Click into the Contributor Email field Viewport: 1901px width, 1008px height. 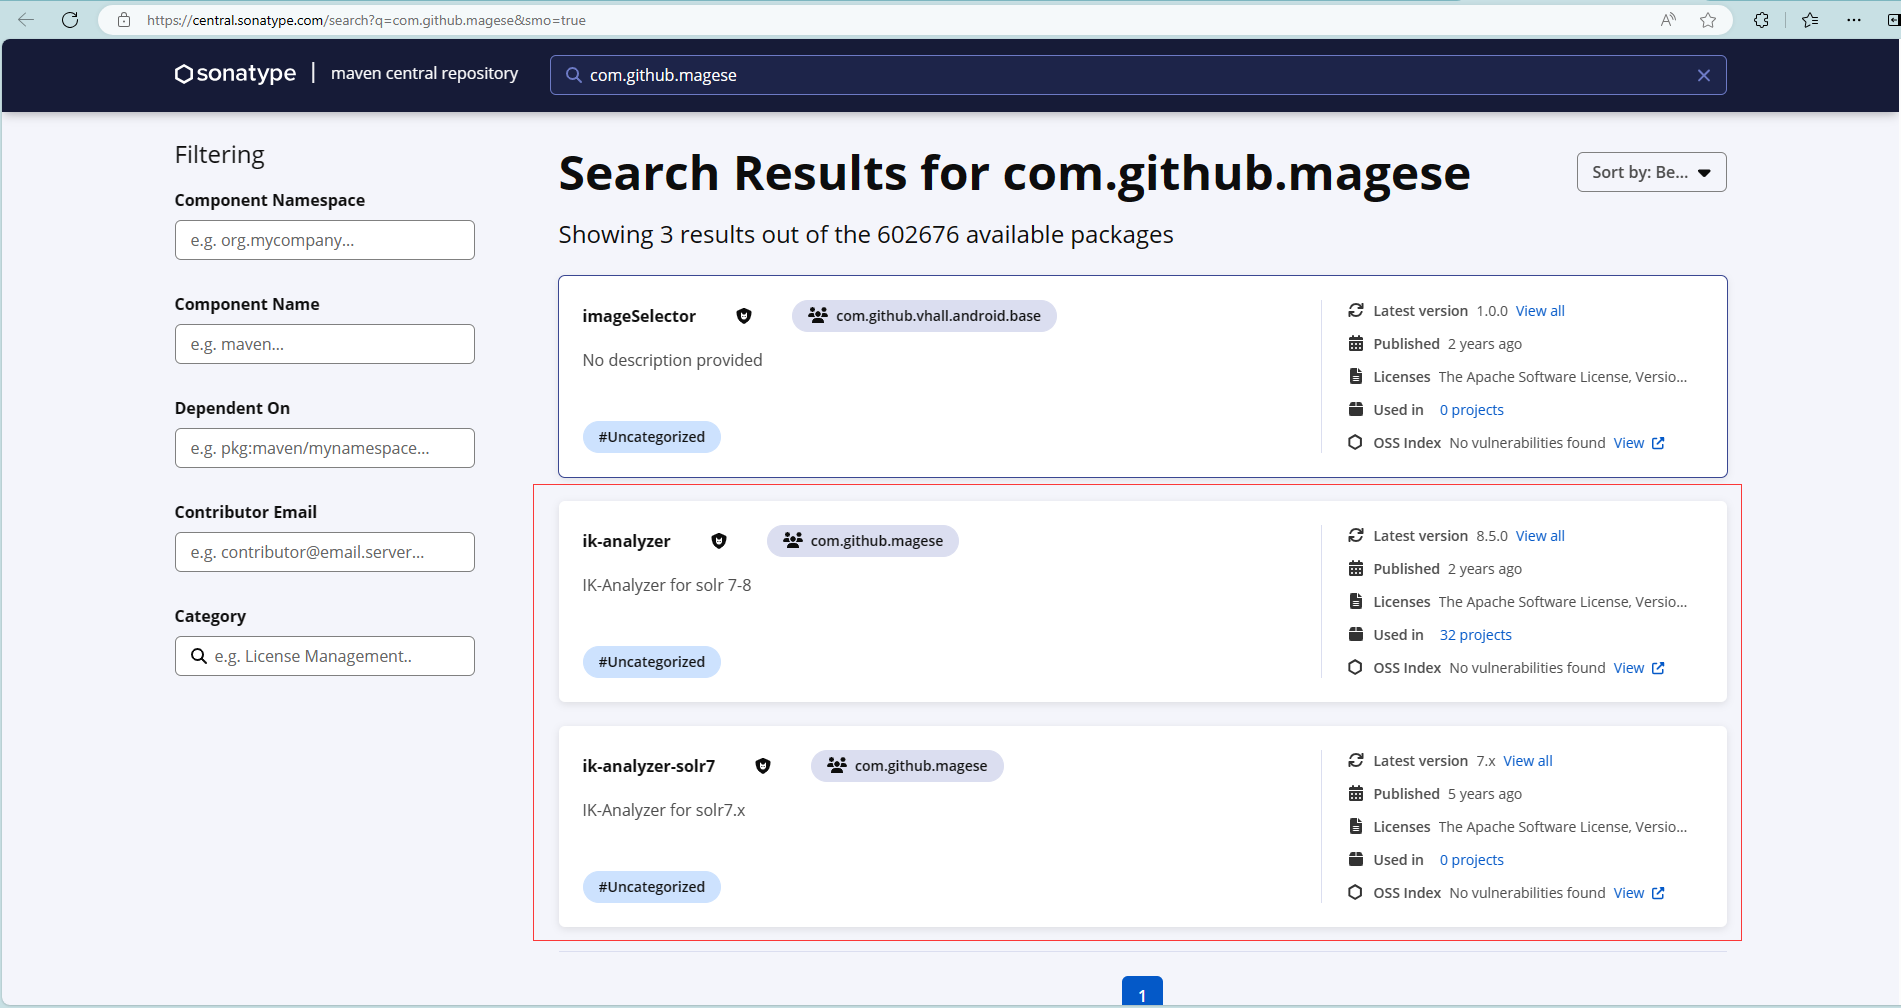325,552
